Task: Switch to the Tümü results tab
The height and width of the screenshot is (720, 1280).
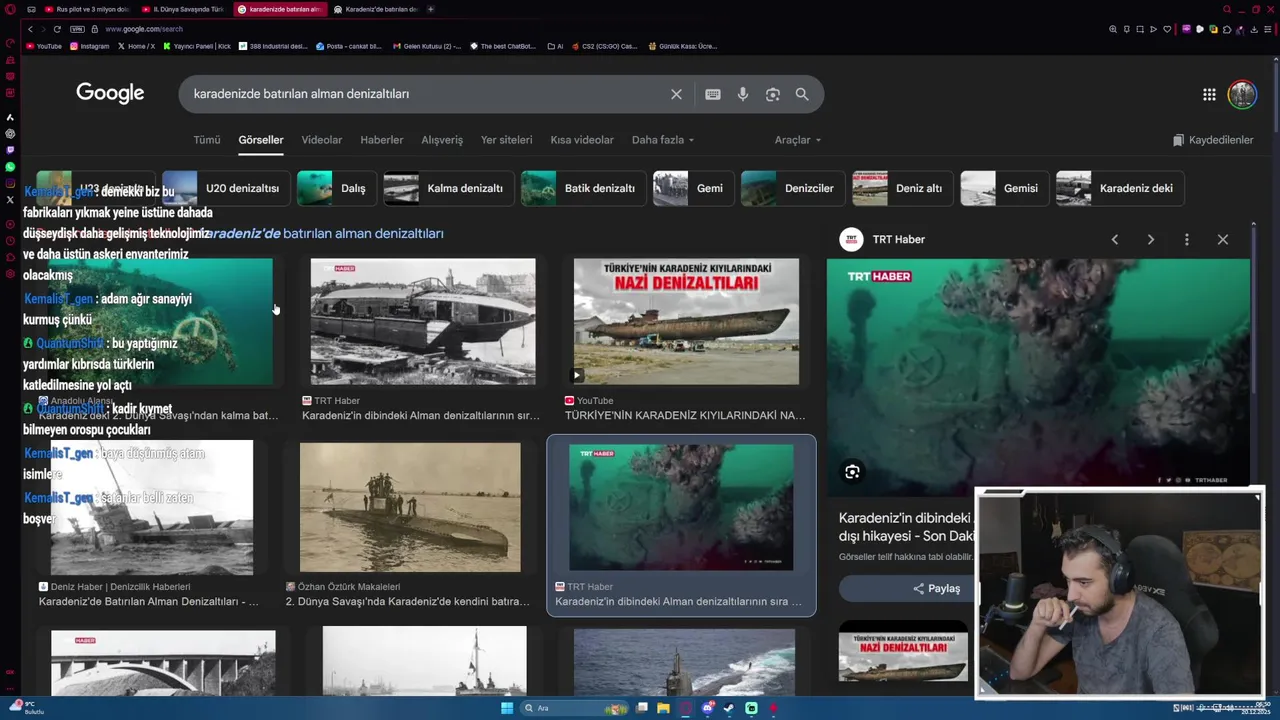Action: pos(207,140)
